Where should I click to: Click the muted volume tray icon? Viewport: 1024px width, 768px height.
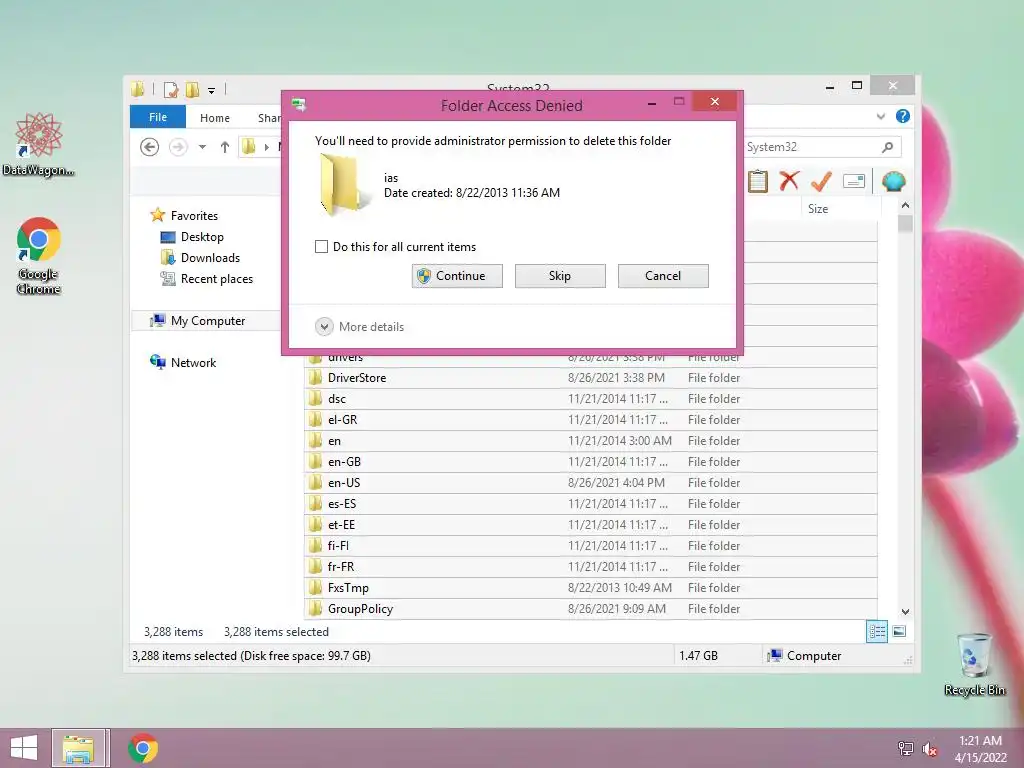tap(930, 748)
